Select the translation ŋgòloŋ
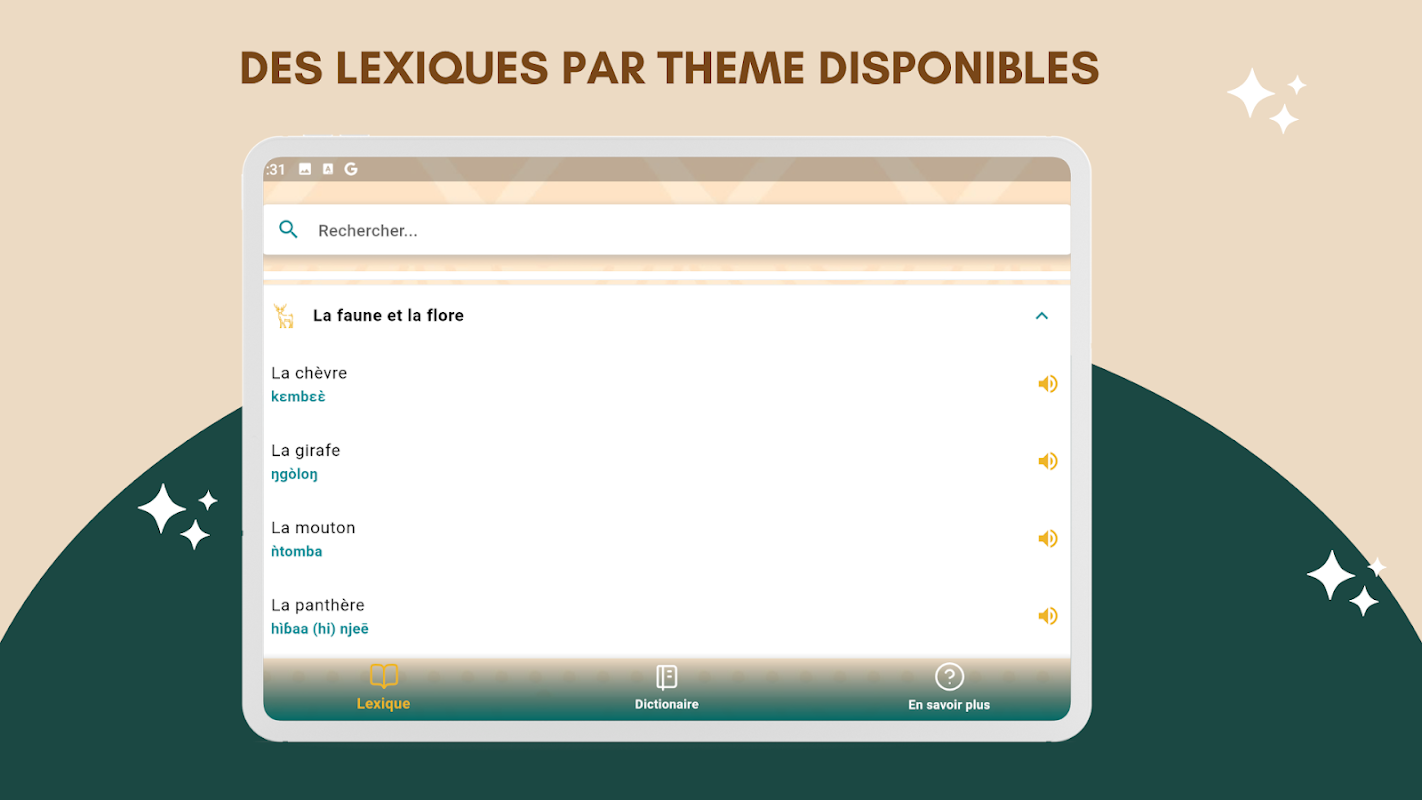 [294, 474]
